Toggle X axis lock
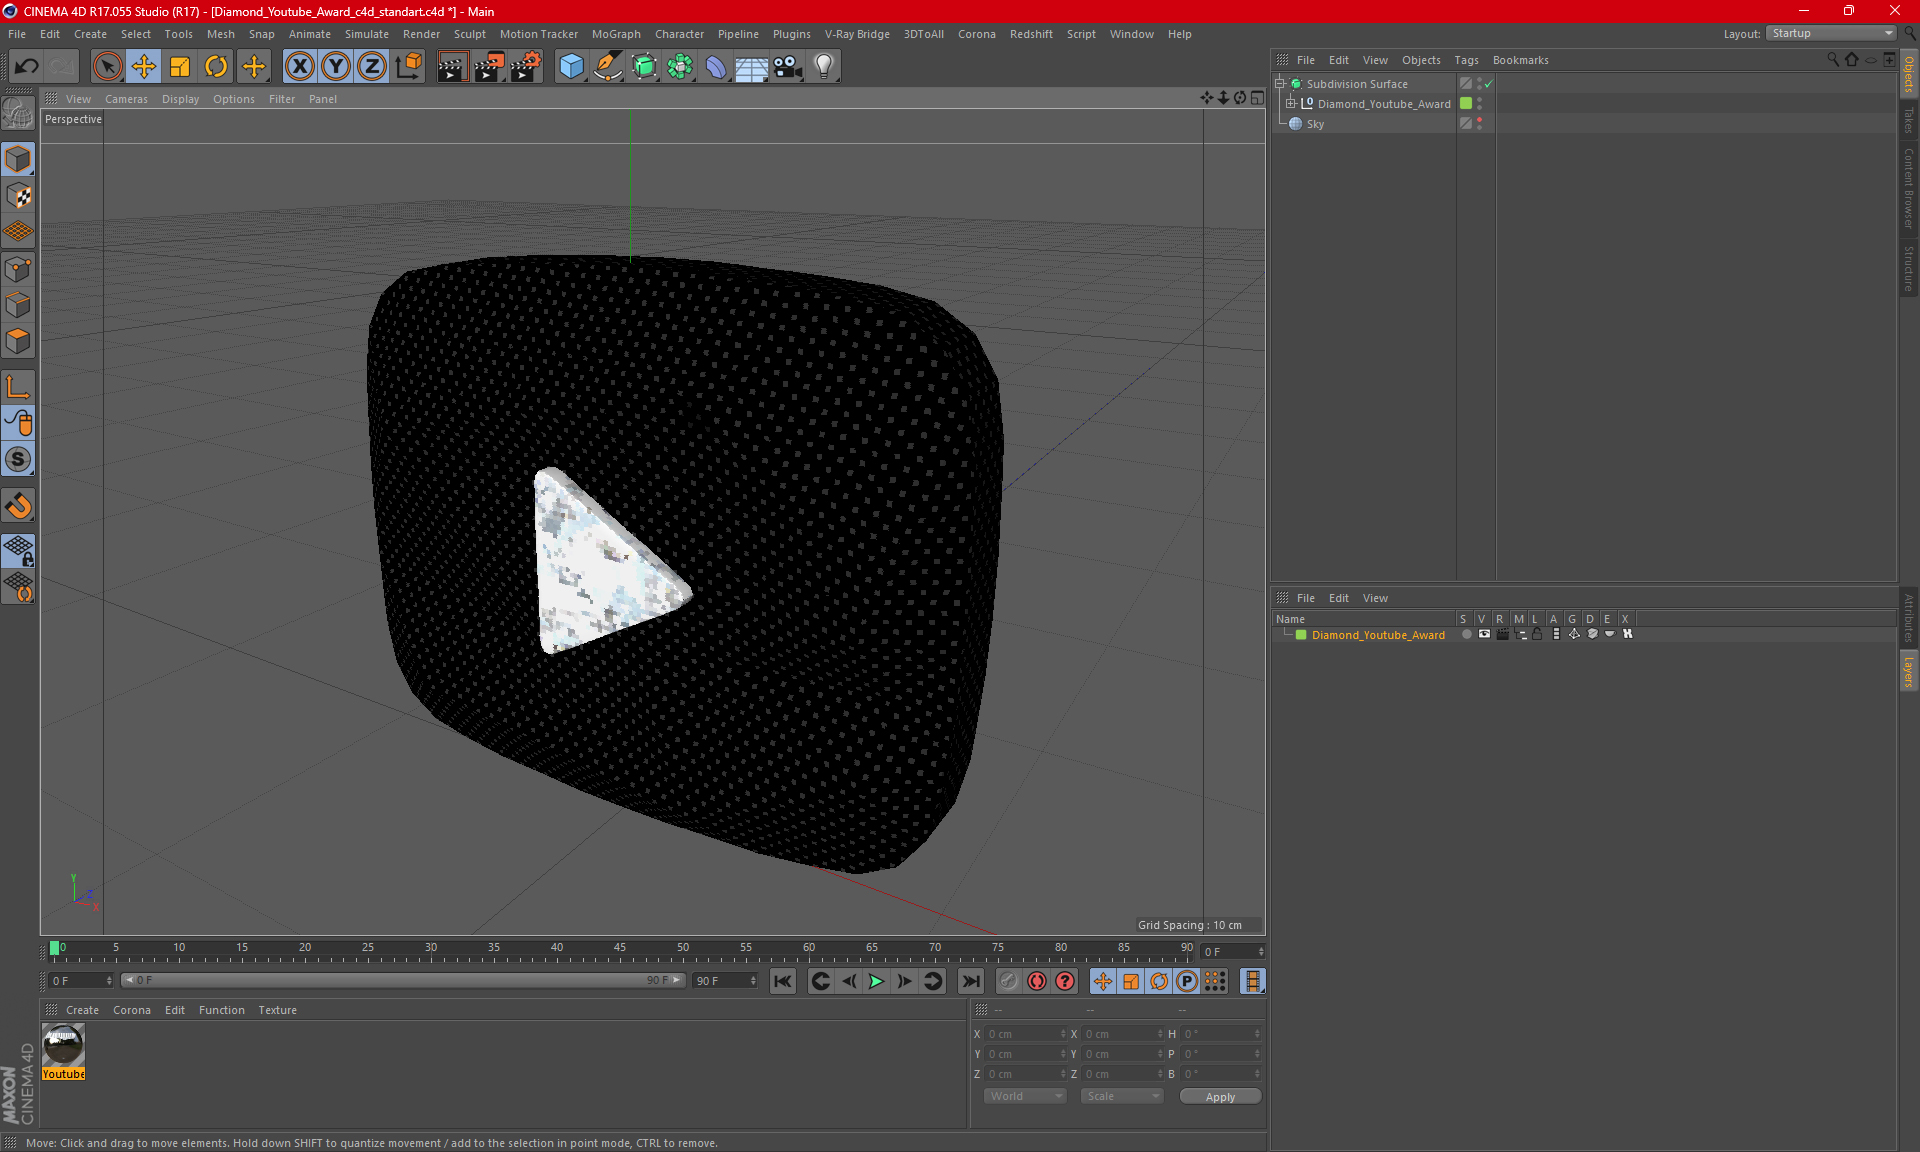 click(299, 67)
